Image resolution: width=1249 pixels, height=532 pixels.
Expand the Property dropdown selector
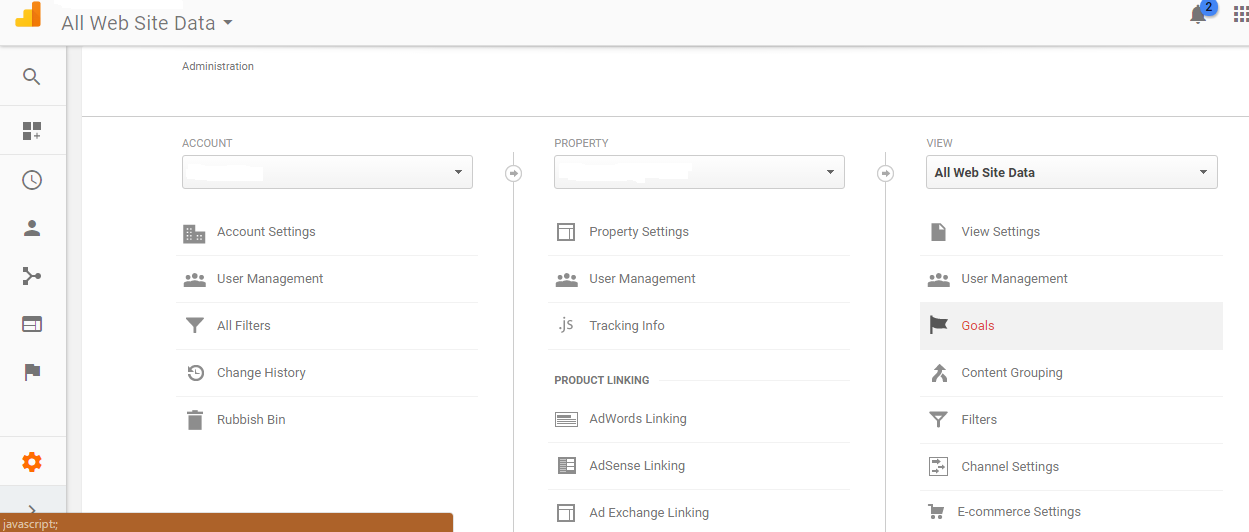(x=699, y=172)
